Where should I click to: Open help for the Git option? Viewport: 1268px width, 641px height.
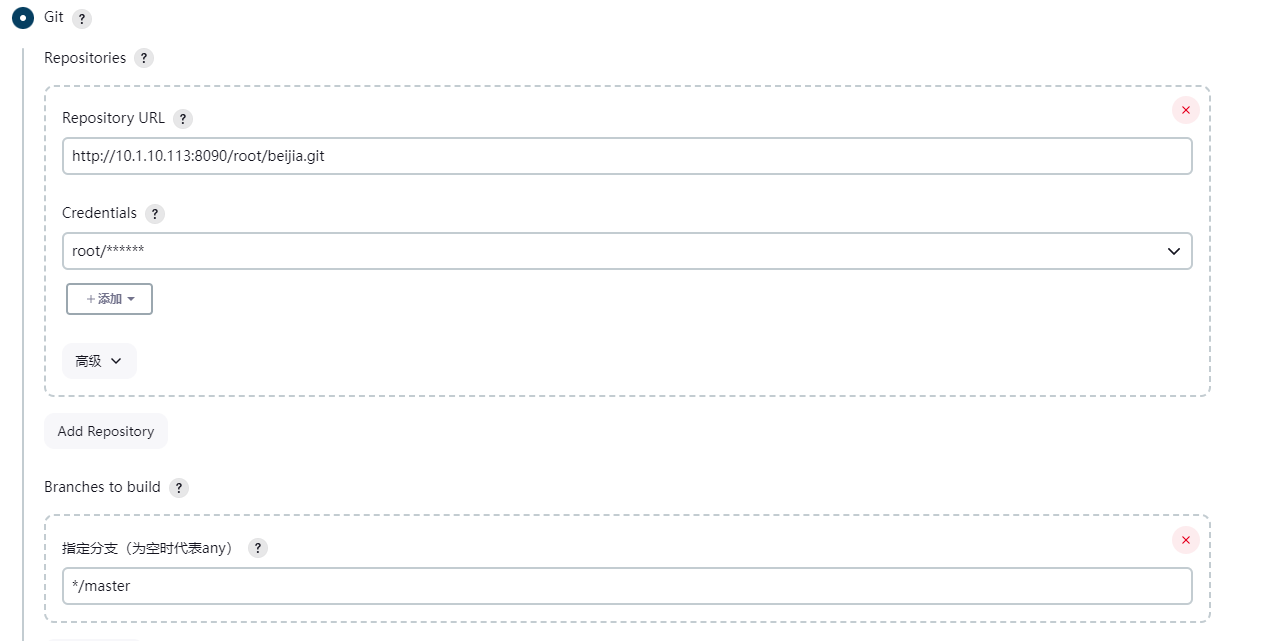click(x=82, y=19)
